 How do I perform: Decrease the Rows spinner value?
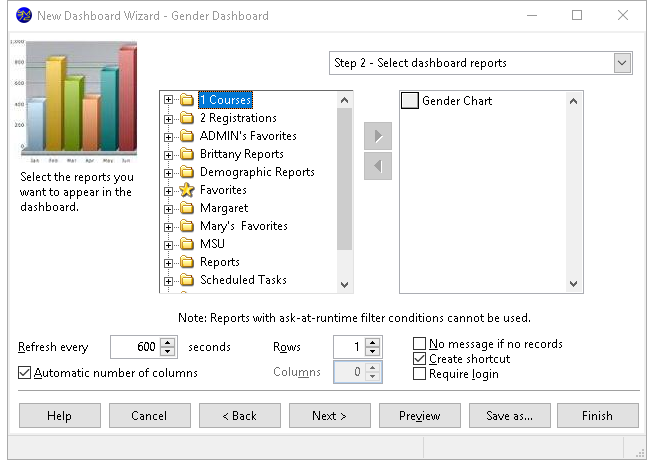click(372, 352)
